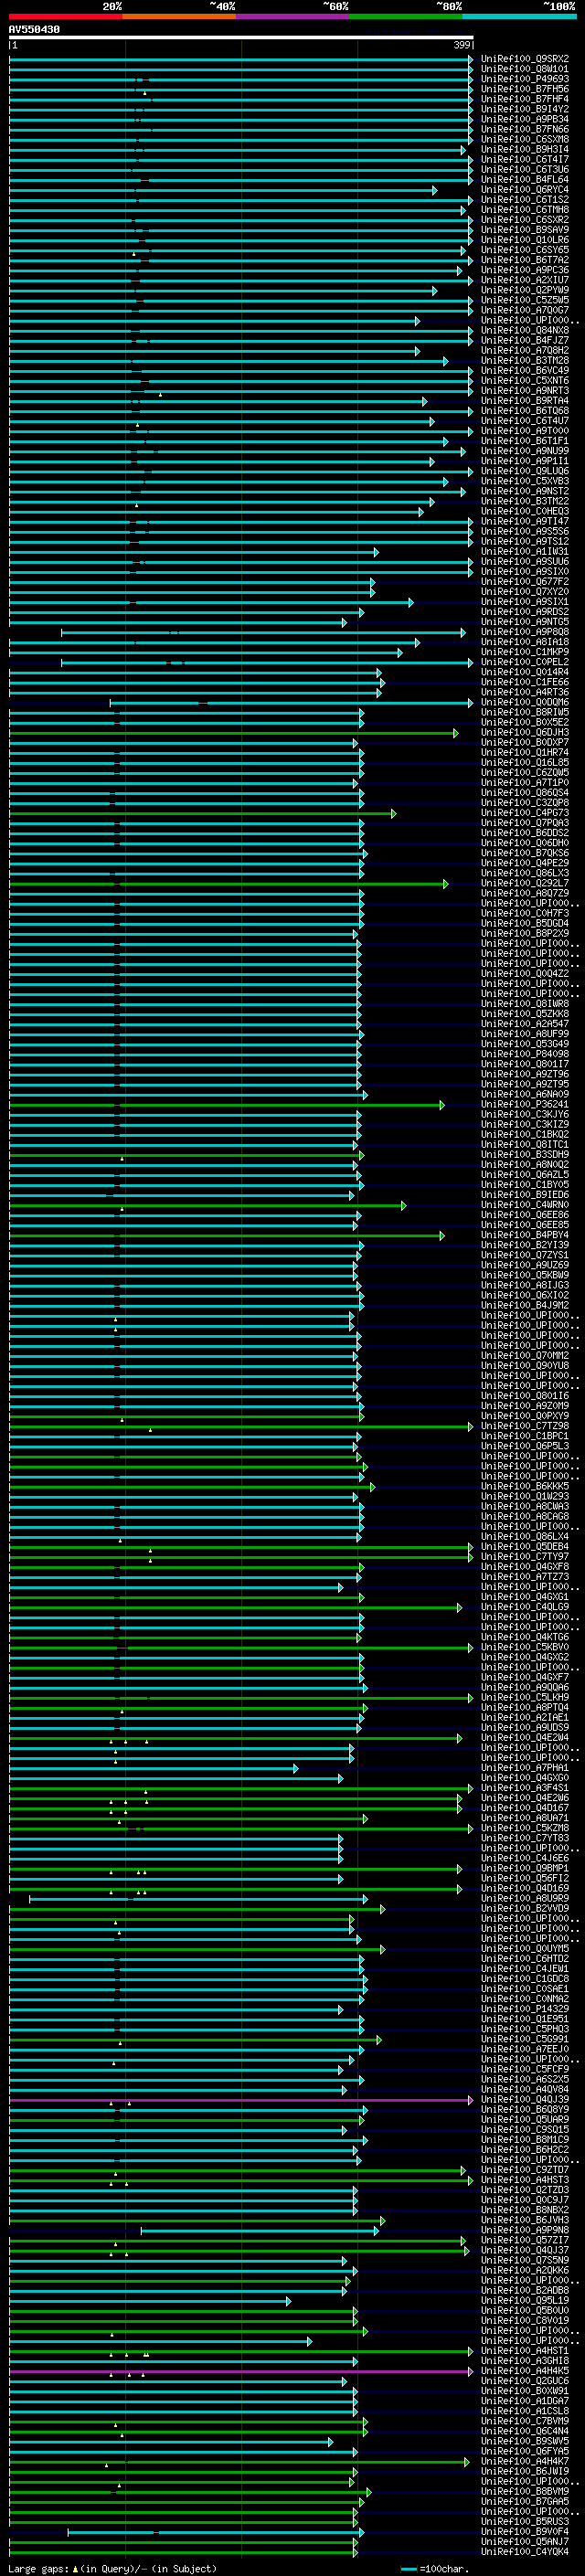585x2576 pixels.
Task: Select label UniRef100_C3KJY6
Action: coord(525,1115)
